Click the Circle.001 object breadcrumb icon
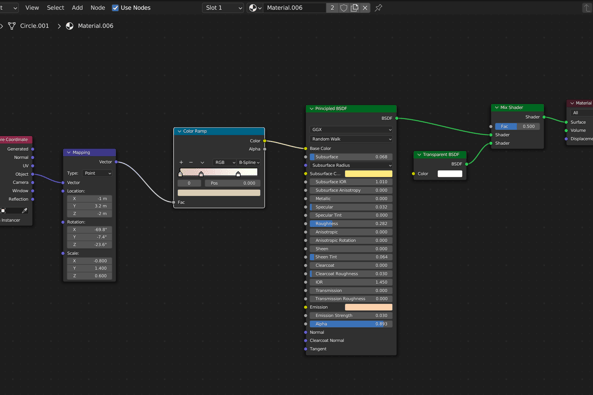Viewport: 593px width, 395px height. point(12,26)
